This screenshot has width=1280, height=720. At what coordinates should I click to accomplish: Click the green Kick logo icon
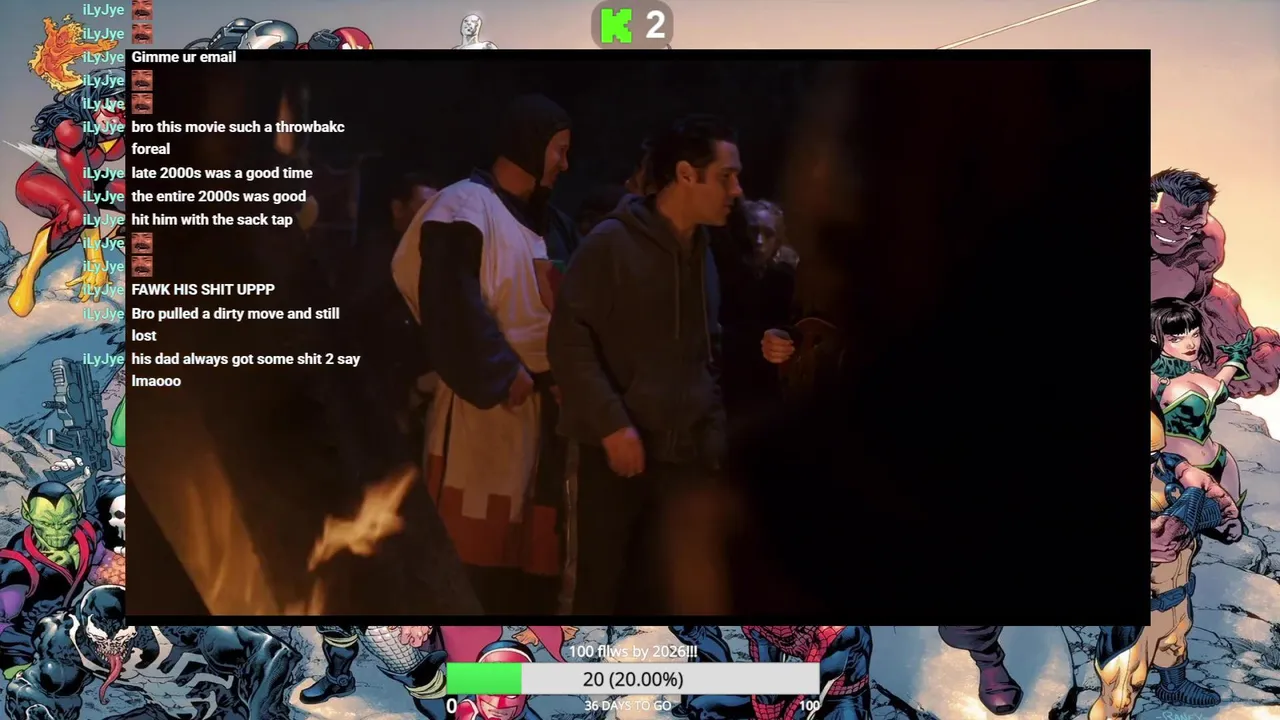[x=616, y=25]
